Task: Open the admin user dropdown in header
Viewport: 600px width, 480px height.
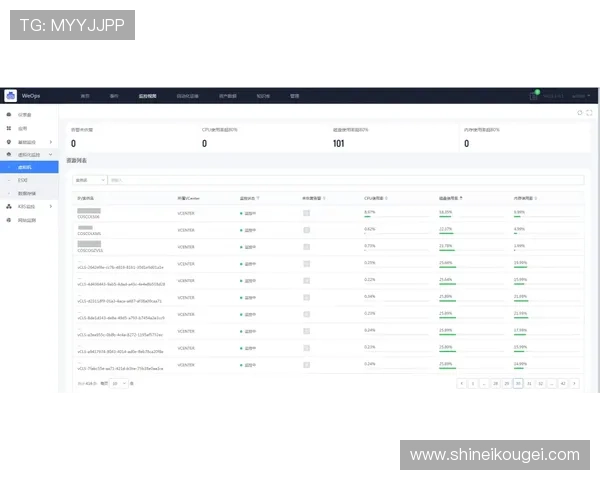Action: click(x=580, y=96)
